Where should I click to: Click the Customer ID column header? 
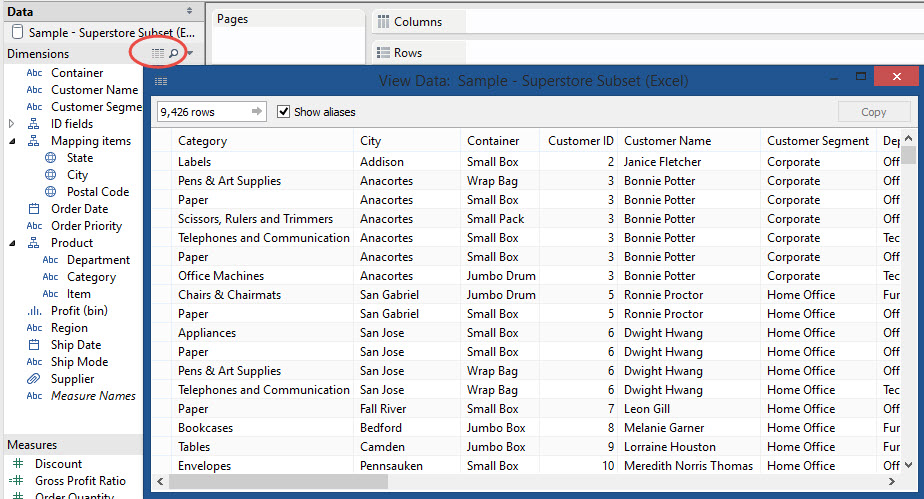pos(580,141)
